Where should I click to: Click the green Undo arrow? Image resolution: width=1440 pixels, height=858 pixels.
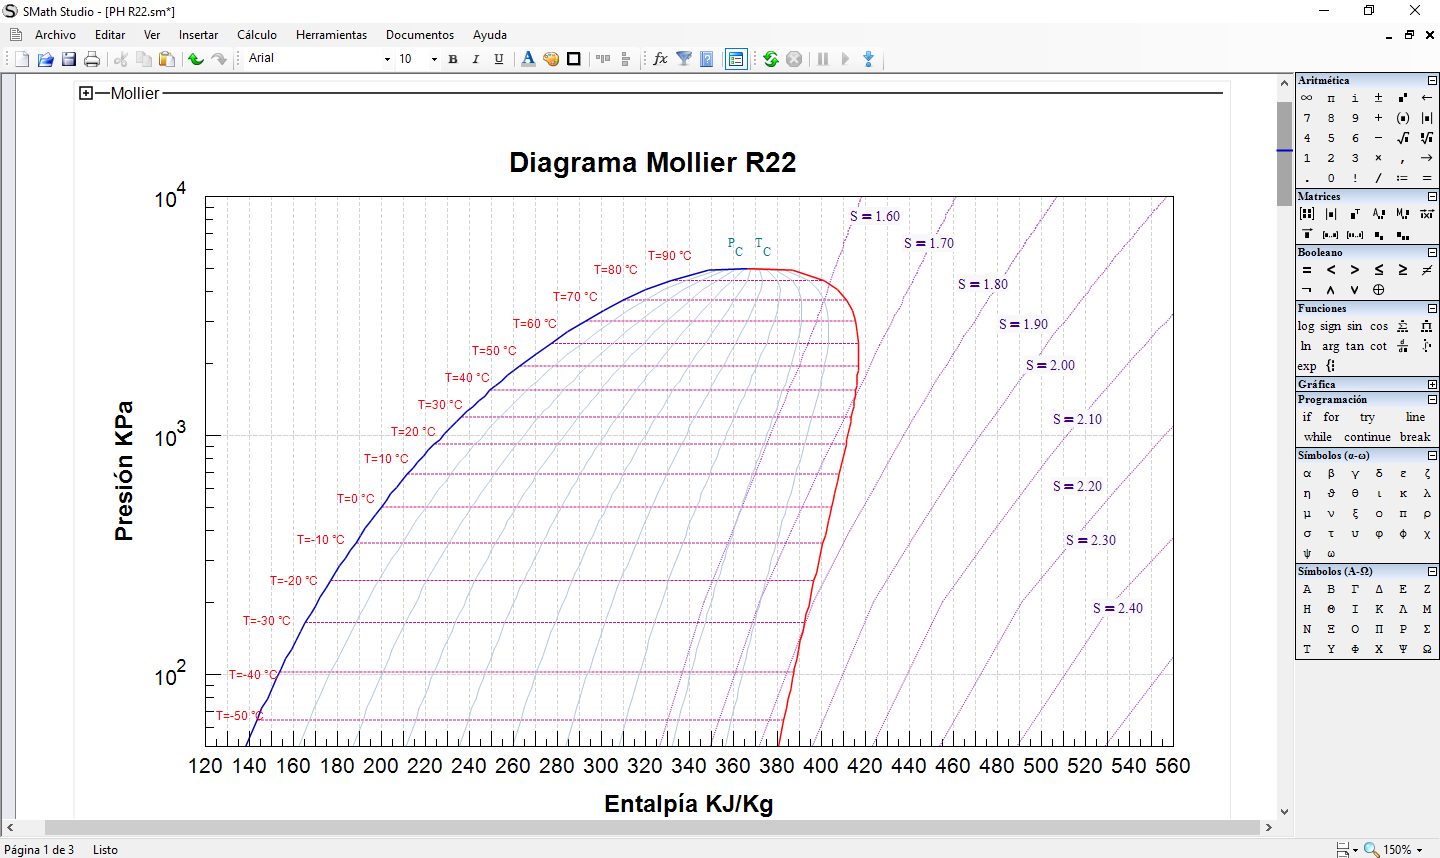tap(196, 59)
